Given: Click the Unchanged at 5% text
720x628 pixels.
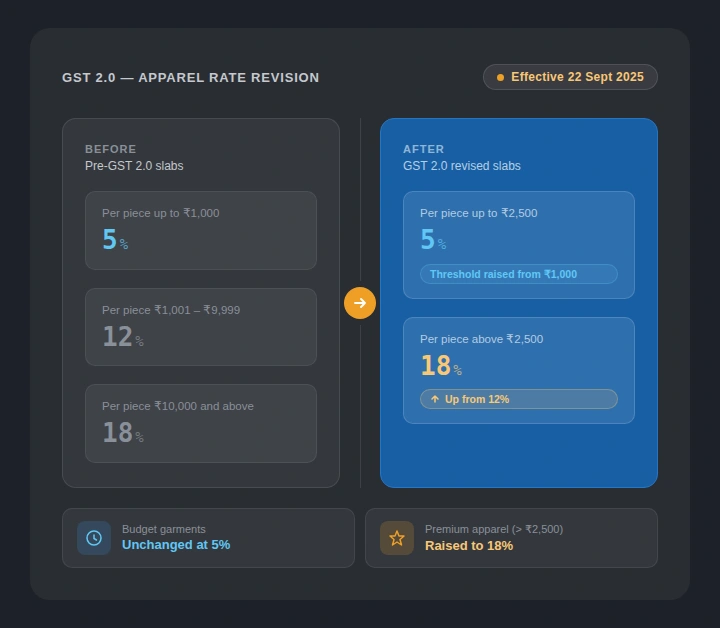Looking at the screenshot, I should tap(176, 545).
